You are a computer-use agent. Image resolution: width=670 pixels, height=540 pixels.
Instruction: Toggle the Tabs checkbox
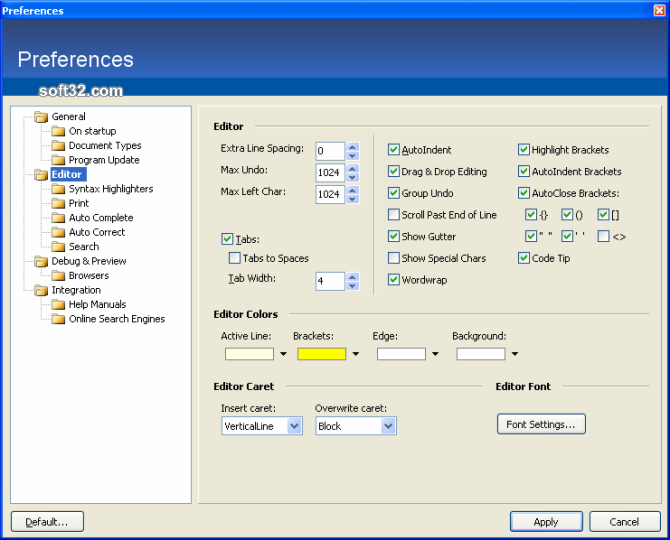click(x=227, y=239)
